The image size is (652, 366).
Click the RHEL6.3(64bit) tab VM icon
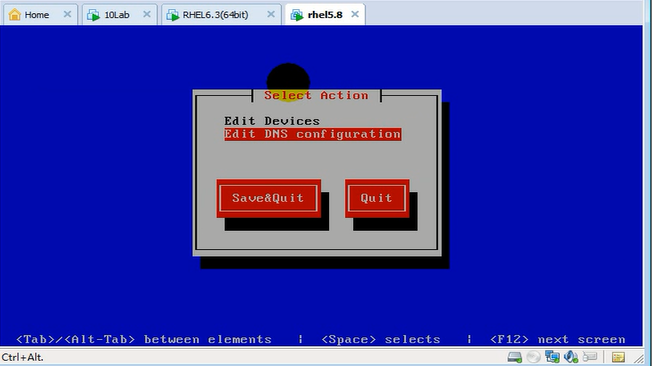click(x=173, y=15)
